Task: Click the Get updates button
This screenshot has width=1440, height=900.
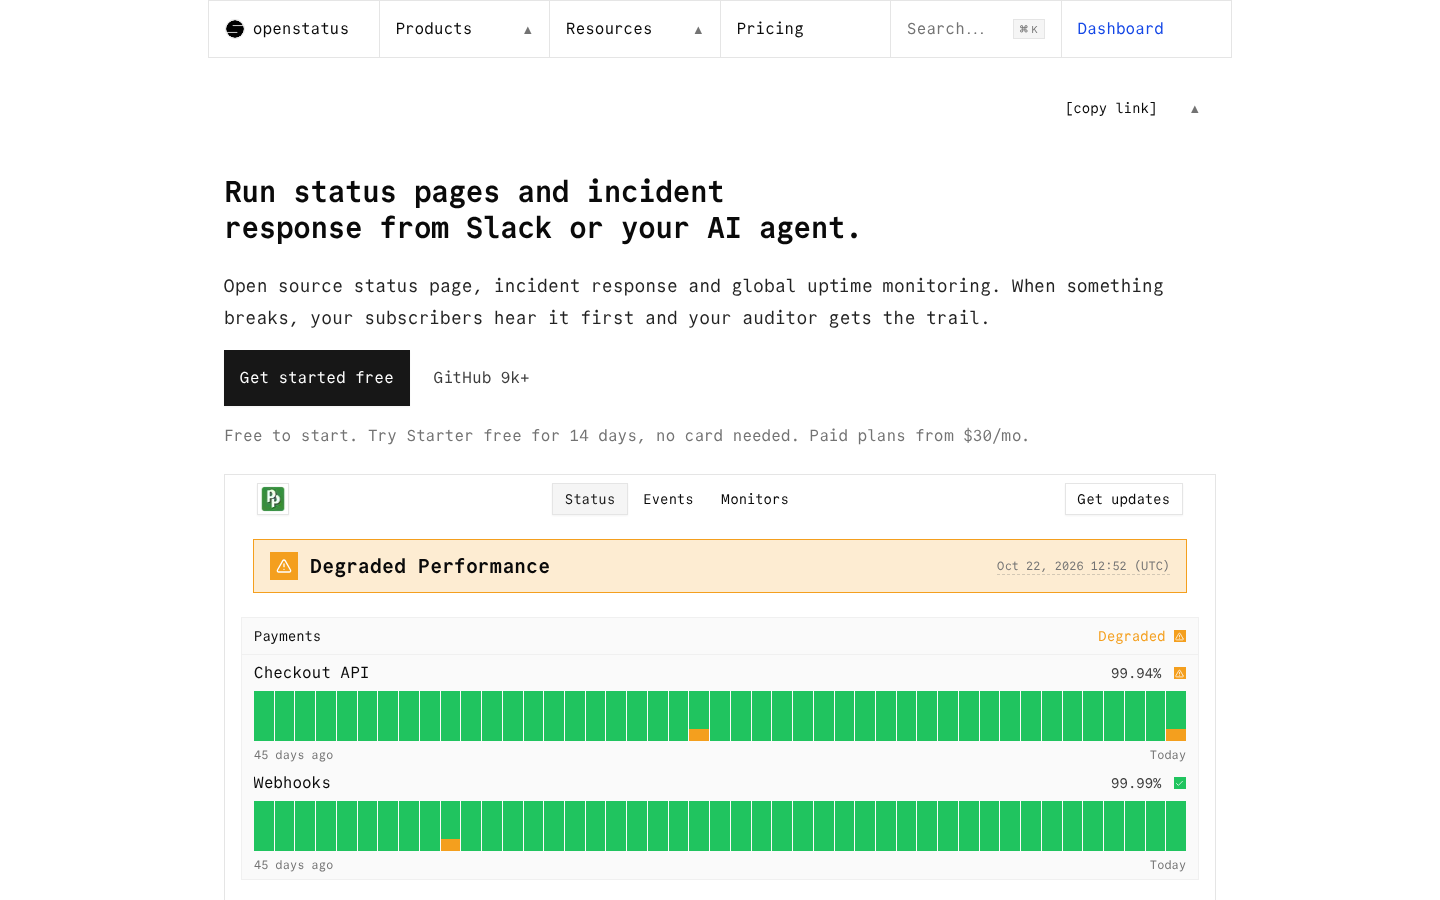Action: 1124,499
